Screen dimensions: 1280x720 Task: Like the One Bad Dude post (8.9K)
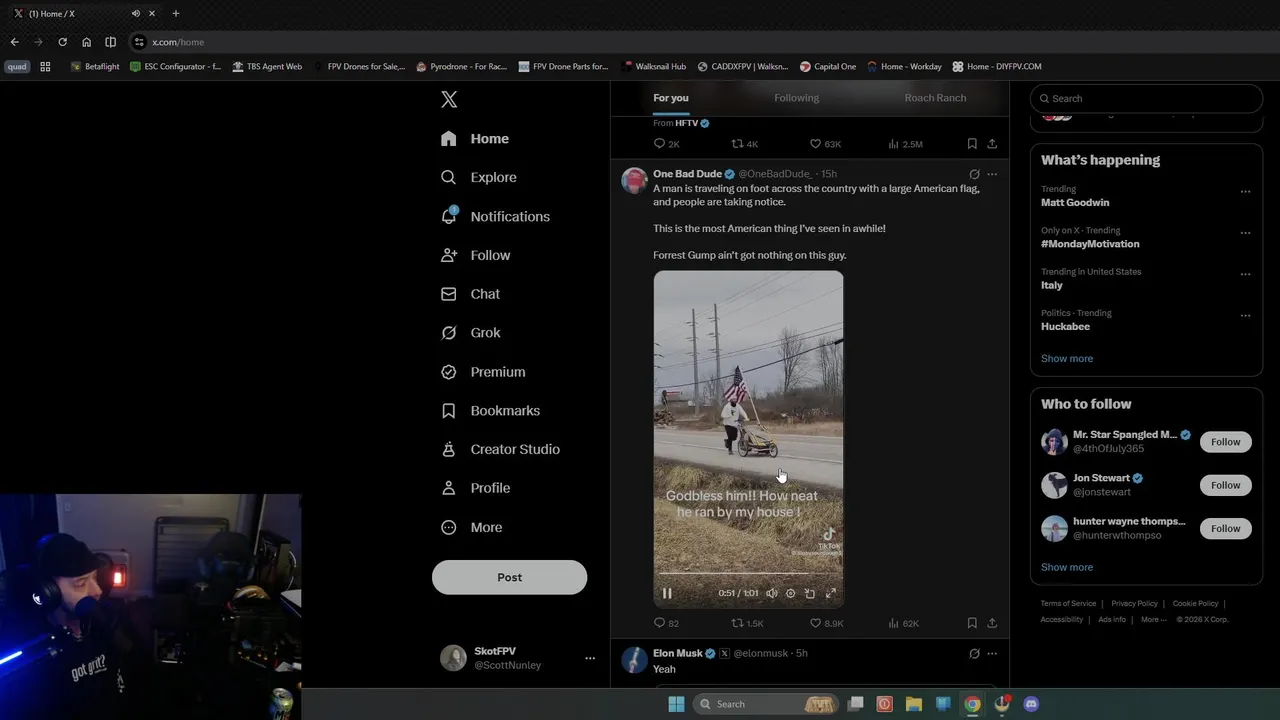pos(826,623)
